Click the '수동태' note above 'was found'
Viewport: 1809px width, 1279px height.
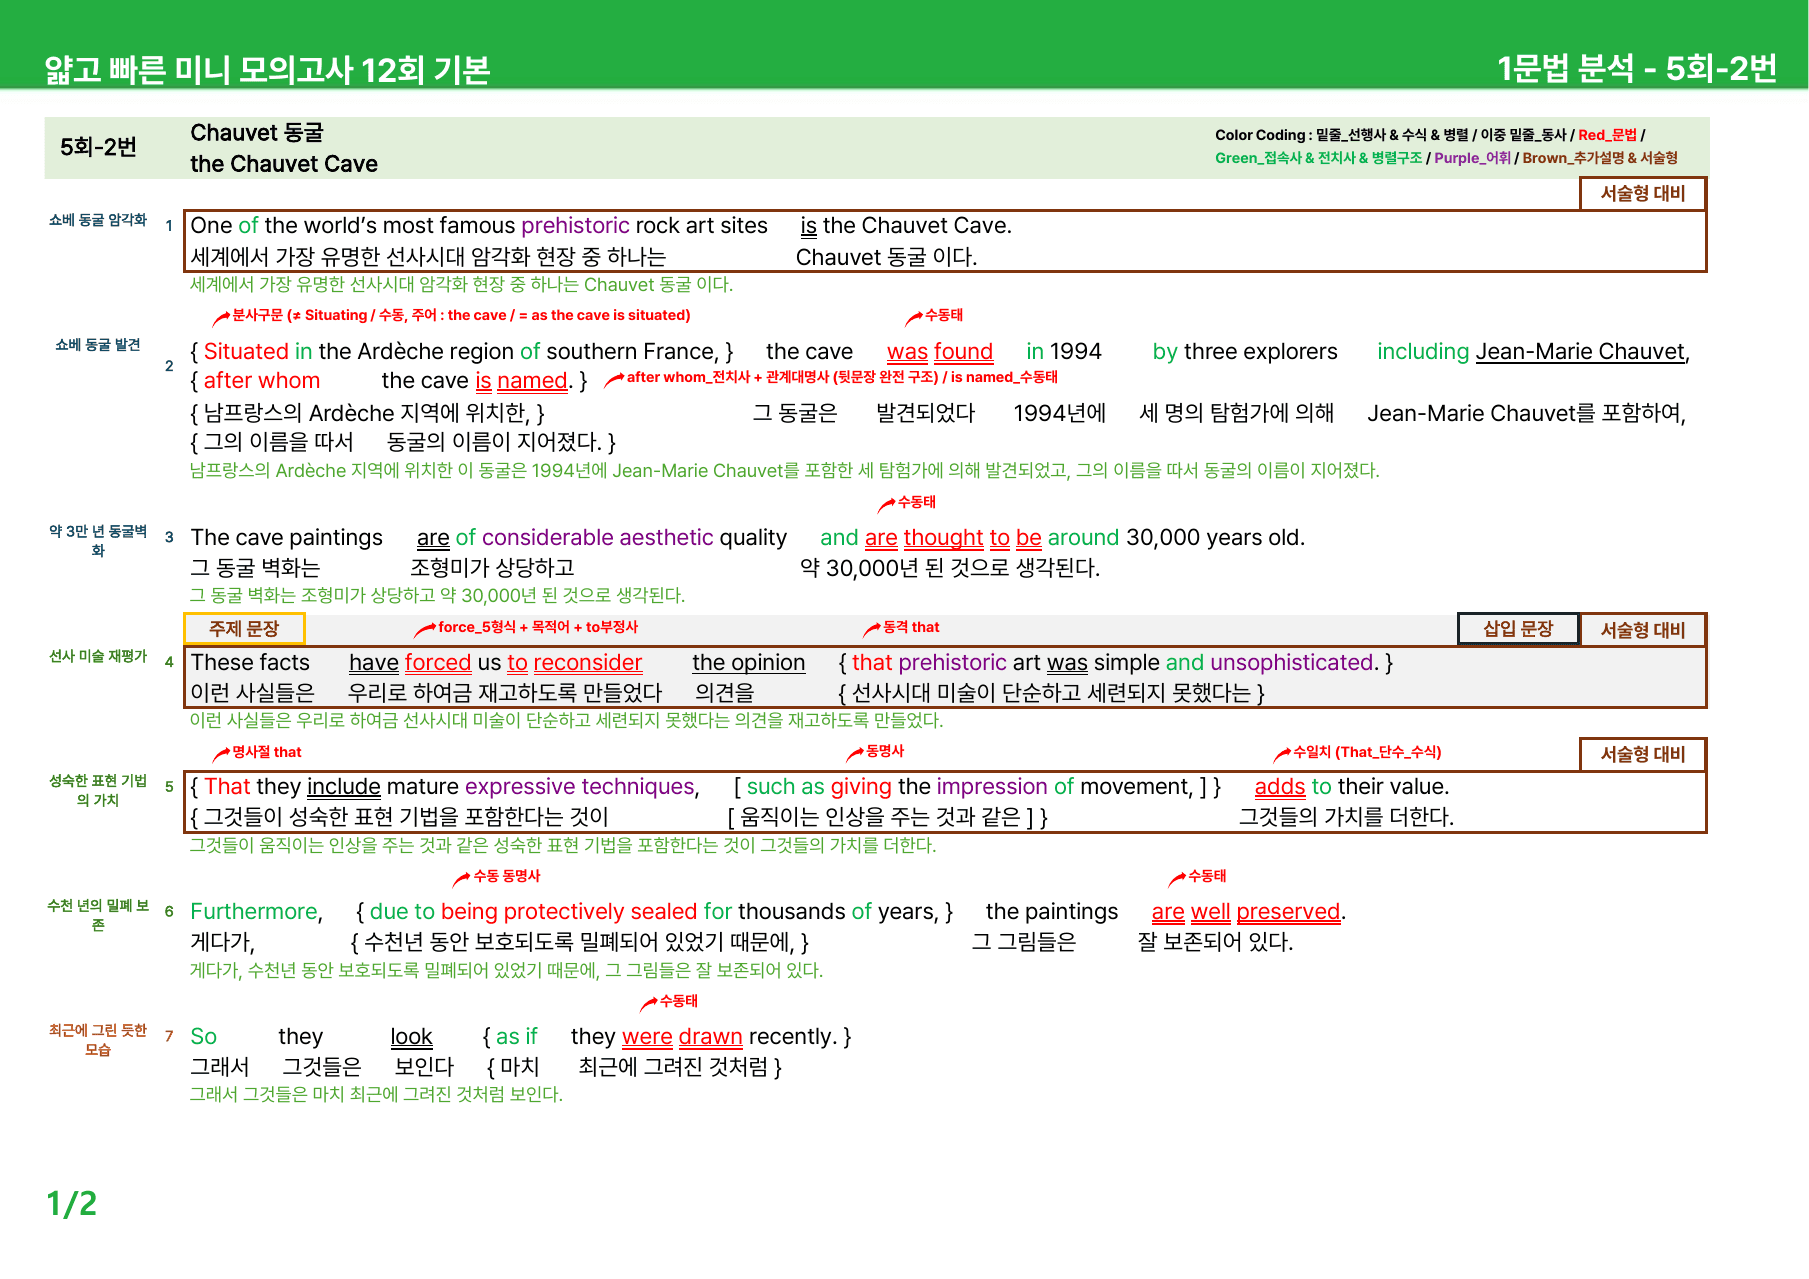tap(935, 316)
